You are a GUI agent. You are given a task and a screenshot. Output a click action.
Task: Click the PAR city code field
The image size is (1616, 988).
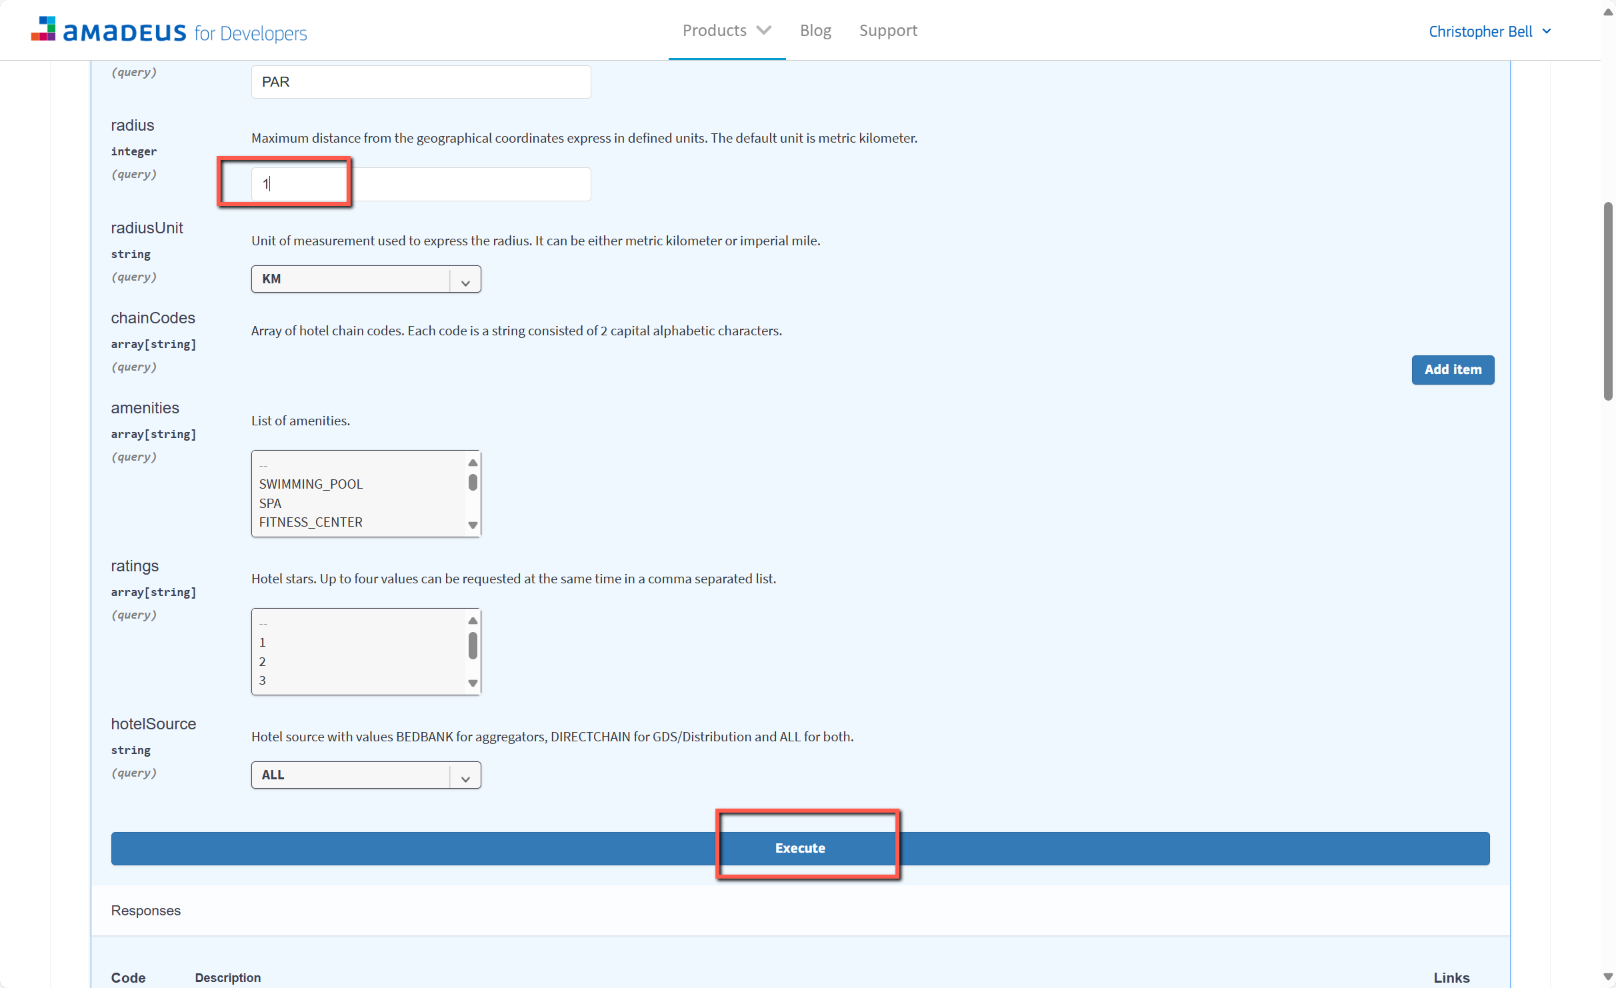point(420,82)
